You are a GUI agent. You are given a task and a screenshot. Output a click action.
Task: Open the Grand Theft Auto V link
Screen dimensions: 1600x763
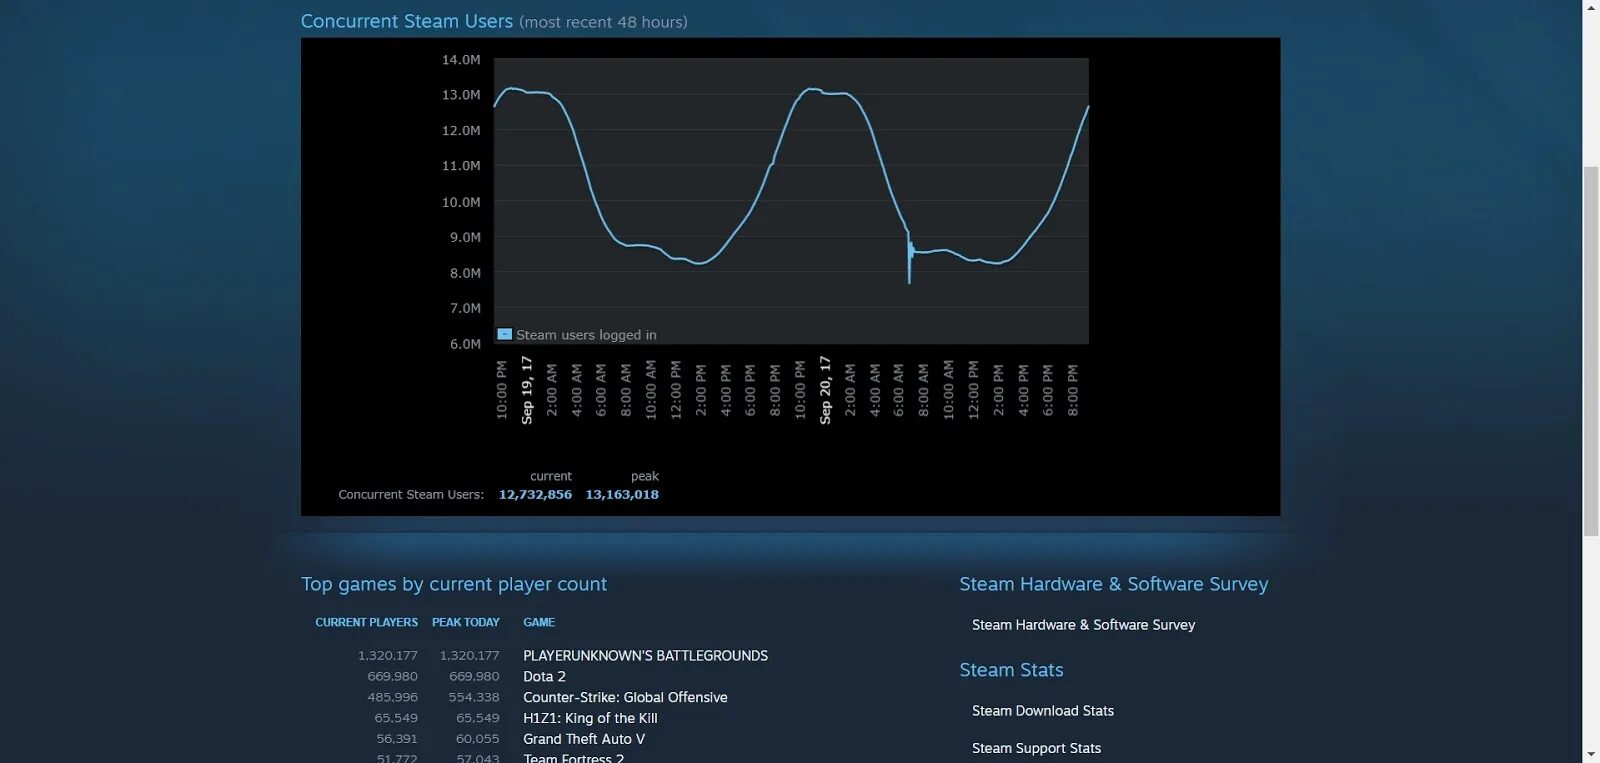point(584,739)
